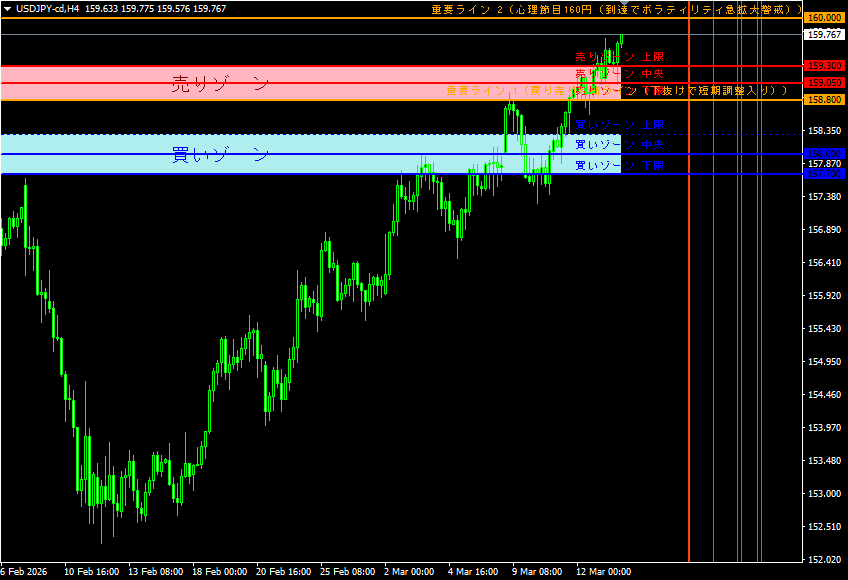
Task: Click the 12 Mar 00:00 time axis label
Action: [603, 572]
